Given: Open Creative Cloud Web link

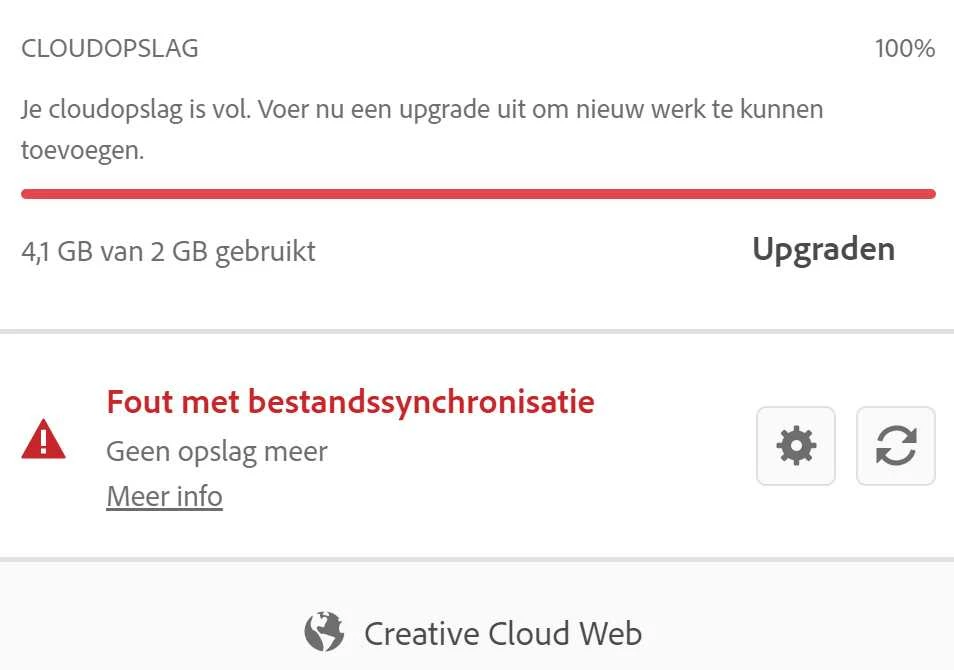Looking at the screenshot, I should click(x=473, y=633).
